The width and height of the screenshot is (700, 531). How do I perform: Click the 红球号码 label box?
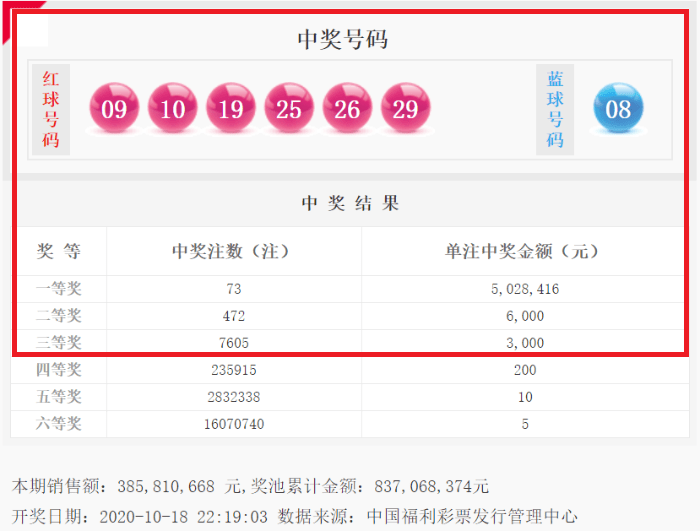[x=51, y=109]
